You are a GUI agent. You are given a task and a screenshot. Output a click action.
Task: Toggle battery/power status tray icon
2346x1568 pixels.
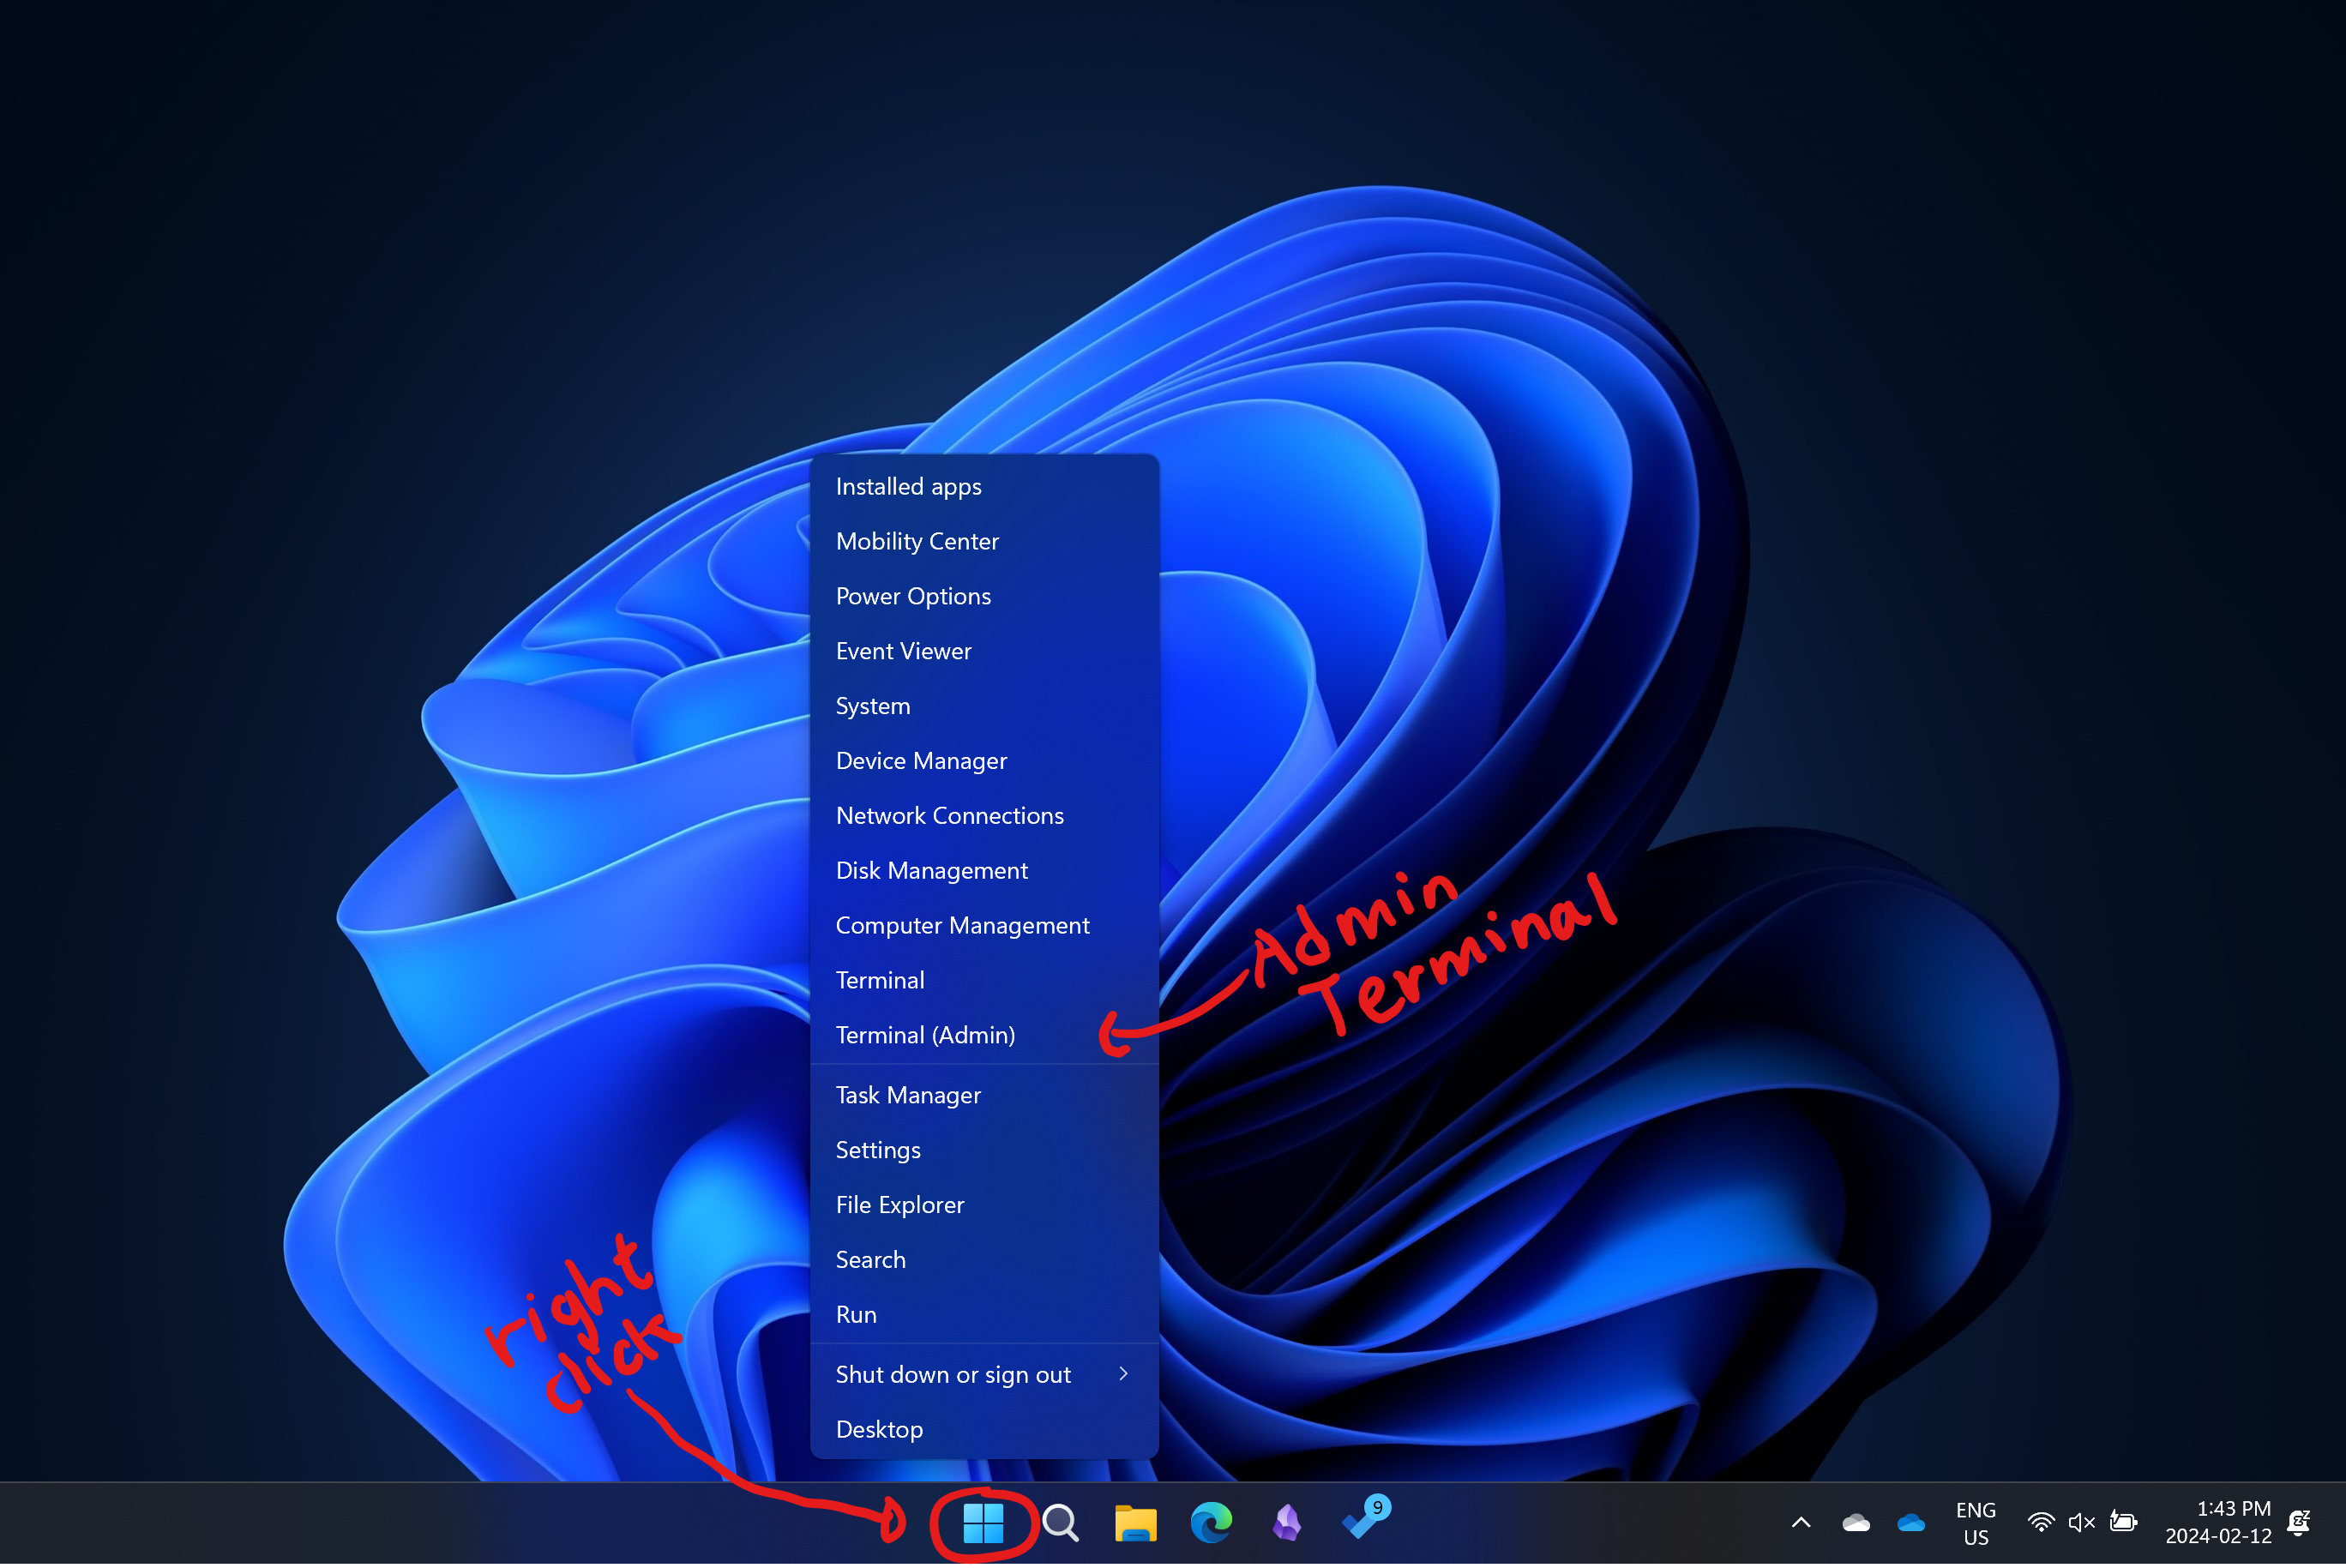[2122, 1521]
